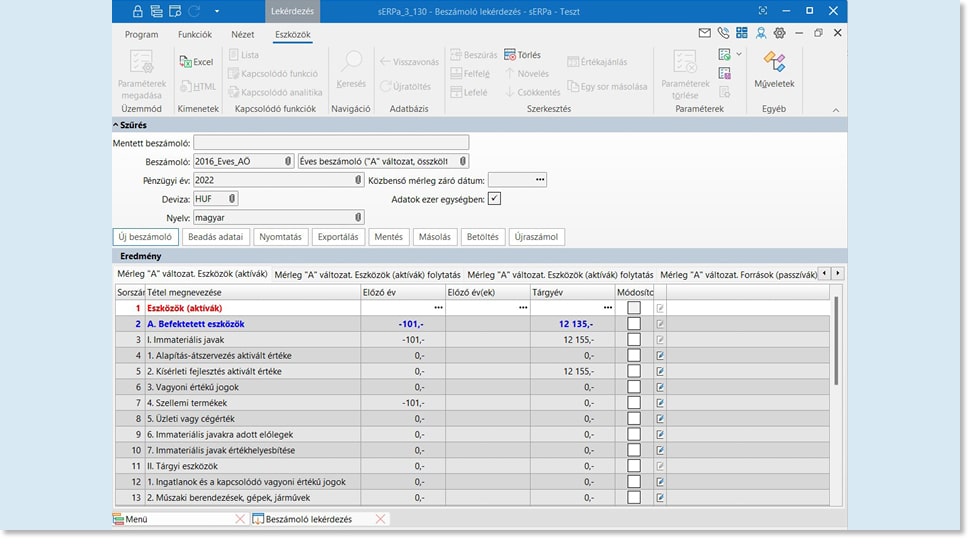This screenshot has width=980, height=550.
Task: Check Módosító box for Szellemi termékek row
Action: click(633, 403)
